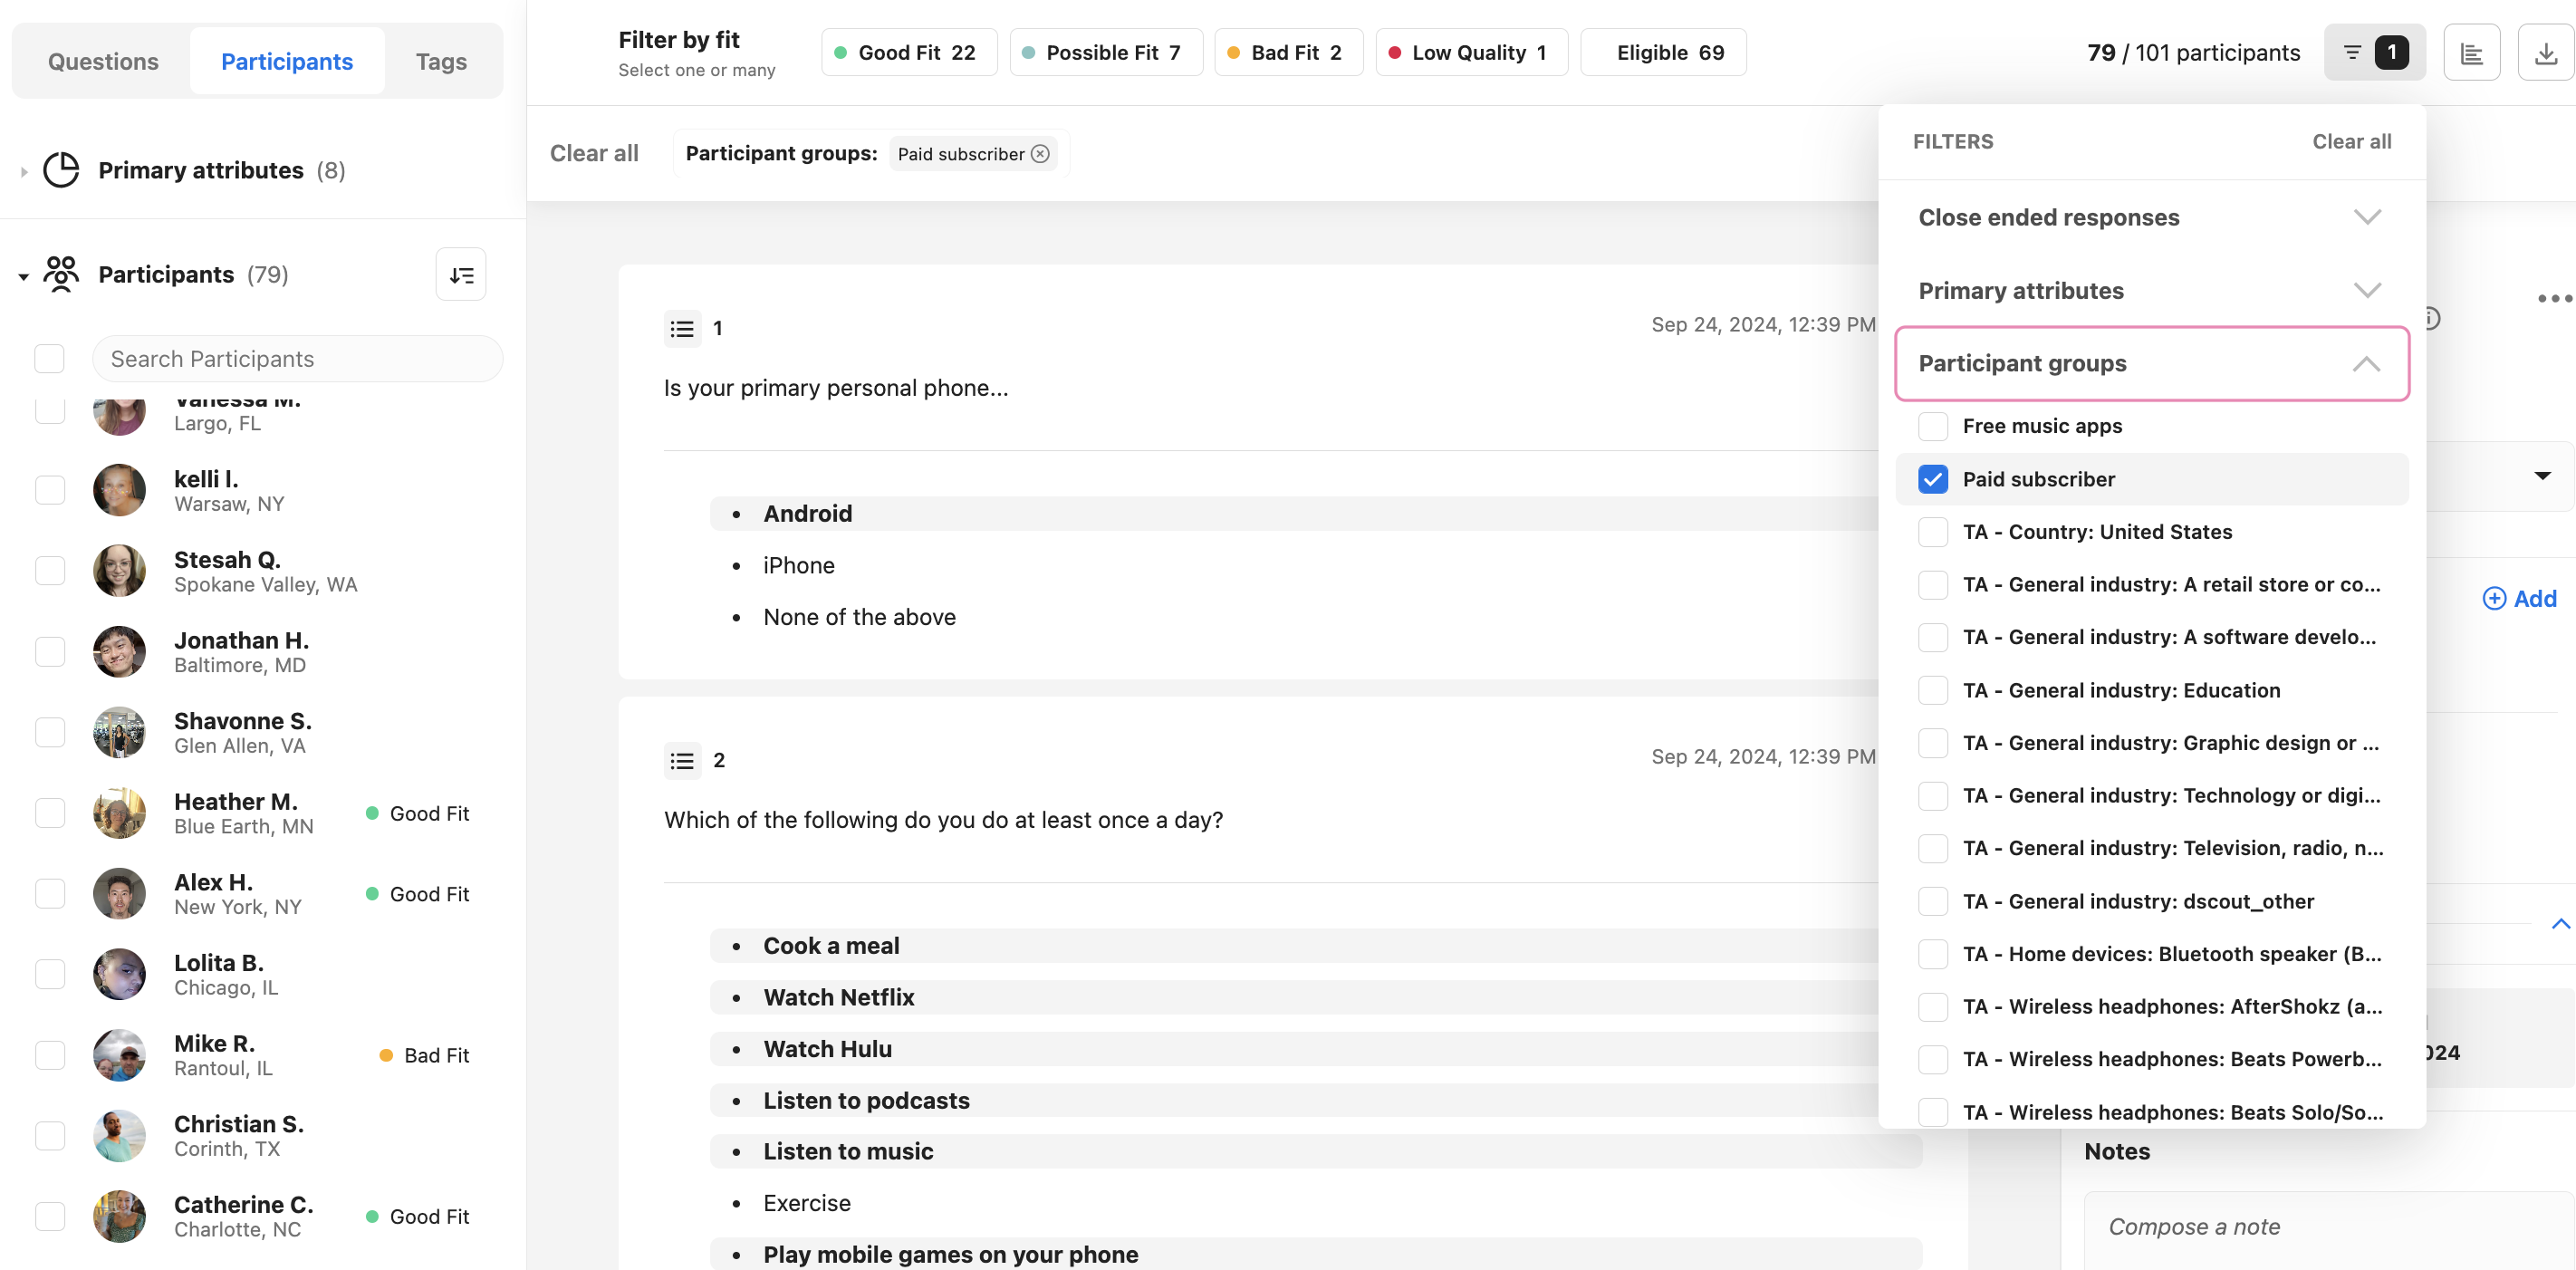This screenshot has width=2576, height=1270.
Task: Click the sort participants icon
Action: (x=461, y=274)
